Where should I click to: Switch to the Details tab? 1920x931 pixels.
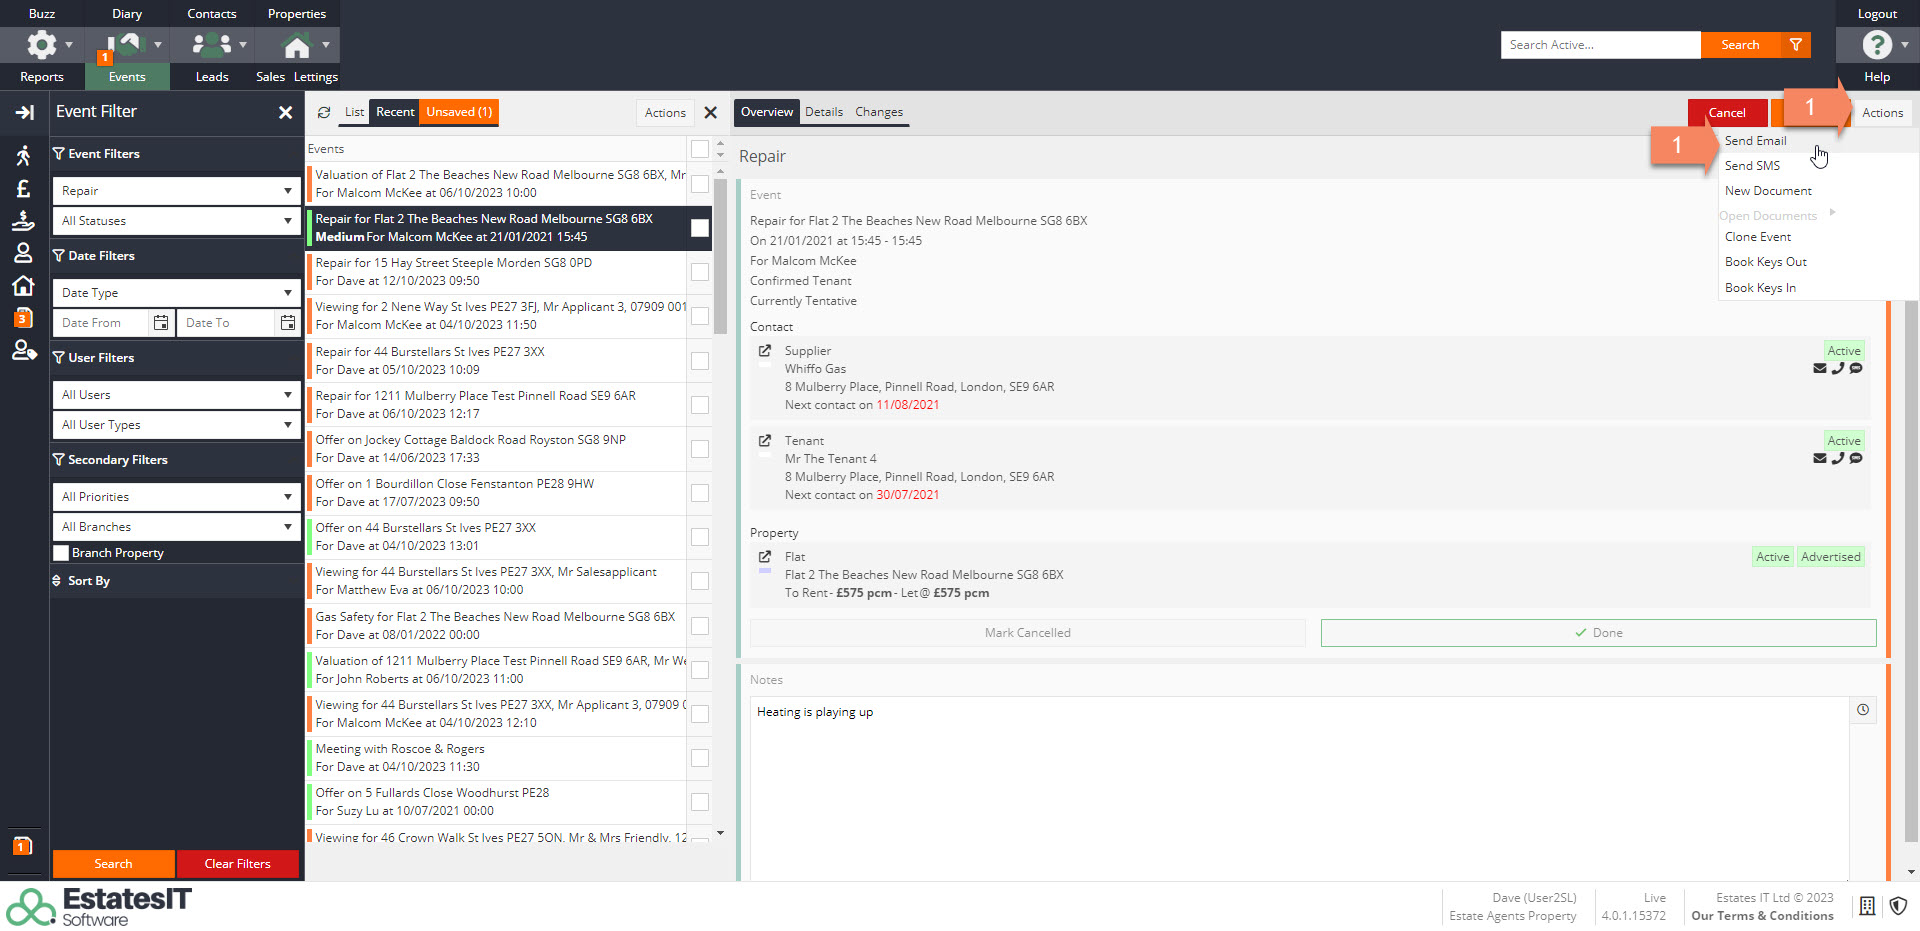[823, 112]
